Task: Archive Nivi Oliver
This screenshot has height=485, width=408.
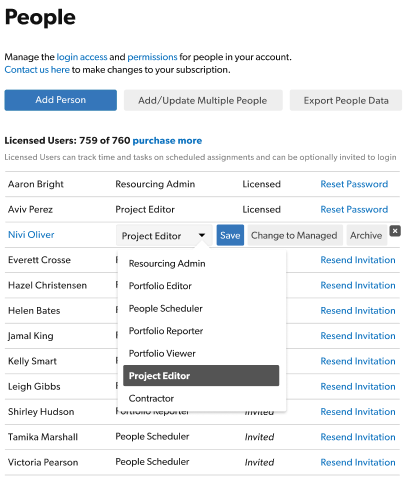Action: pos(366,235)
